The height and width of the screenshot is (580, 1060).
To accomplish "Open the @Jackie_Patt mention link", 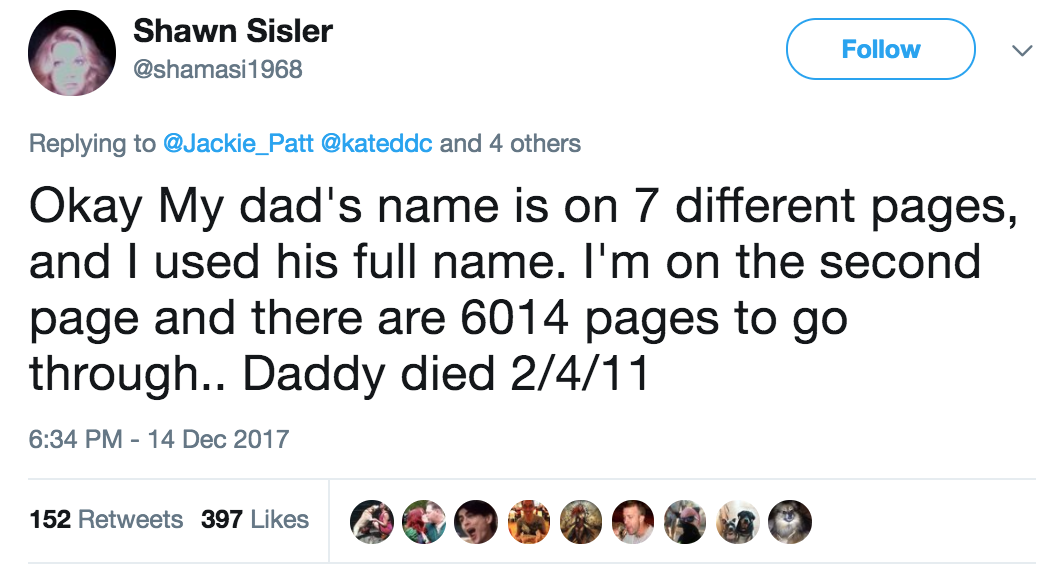I will pyautogui.click(x=237, y=144).
